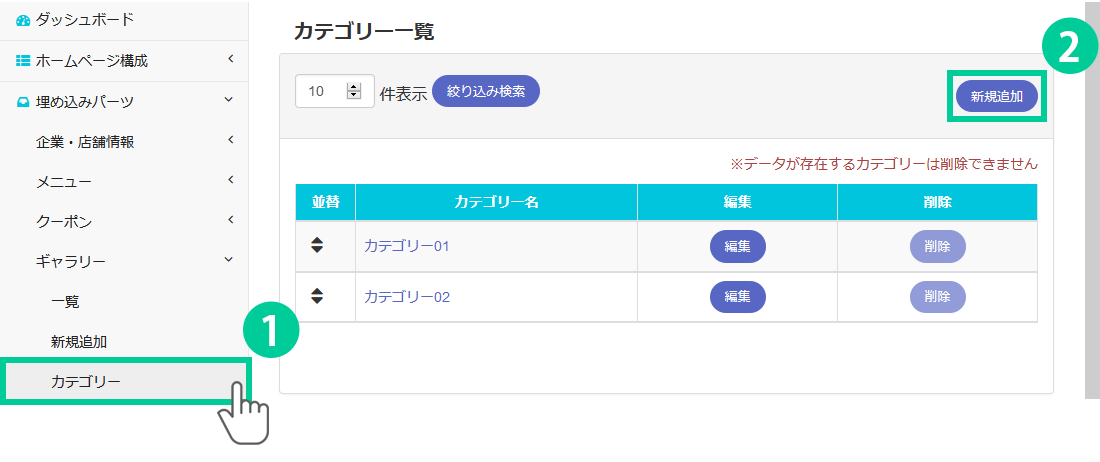This screenshot has height=462, width=1100.
Task: Click the items-per-page number stepper
Action: point(353,91)
